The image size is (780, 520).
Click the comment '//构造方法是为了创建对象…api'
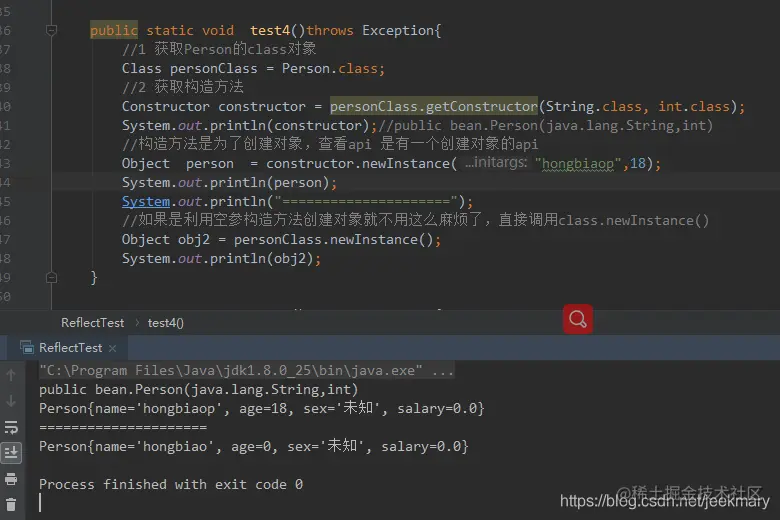point(330,144)
